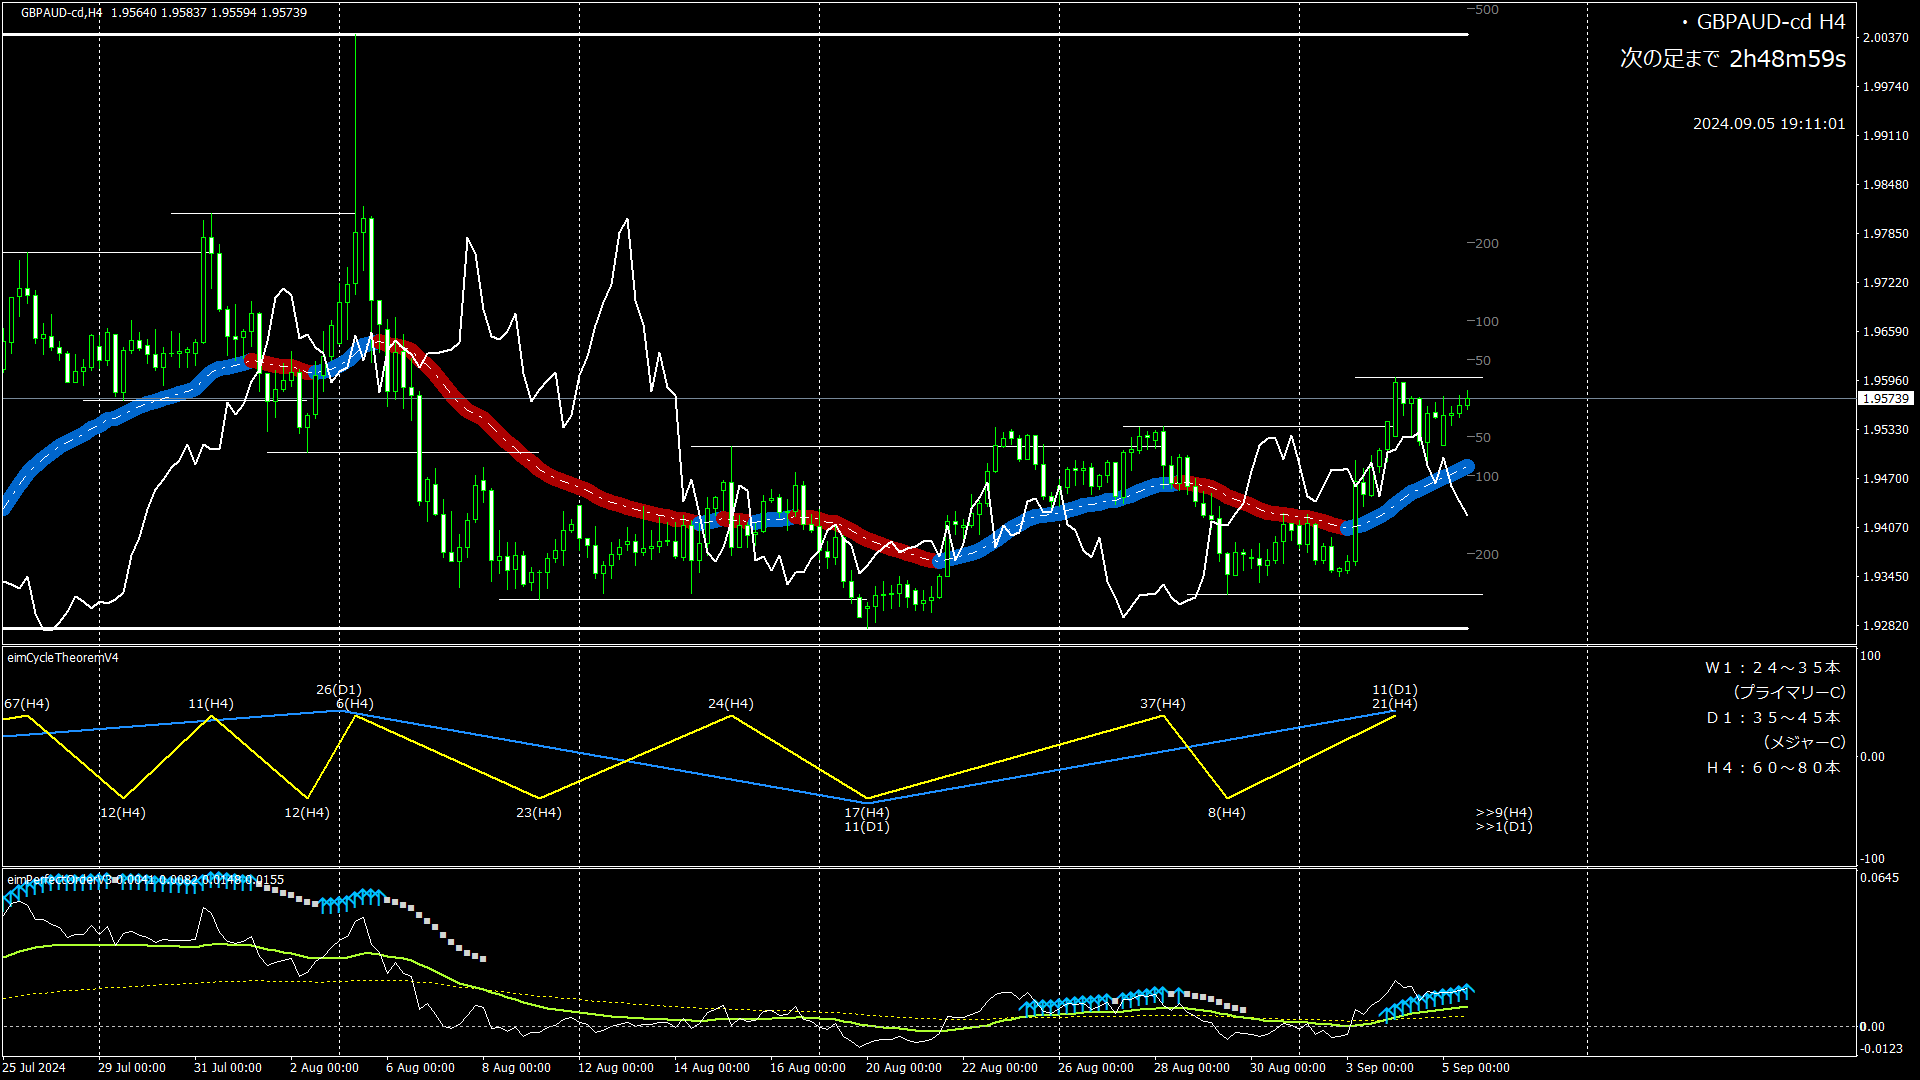
Task: Click the next-bar countdown timer 2h48m59s
Action: pos(1787,59)
